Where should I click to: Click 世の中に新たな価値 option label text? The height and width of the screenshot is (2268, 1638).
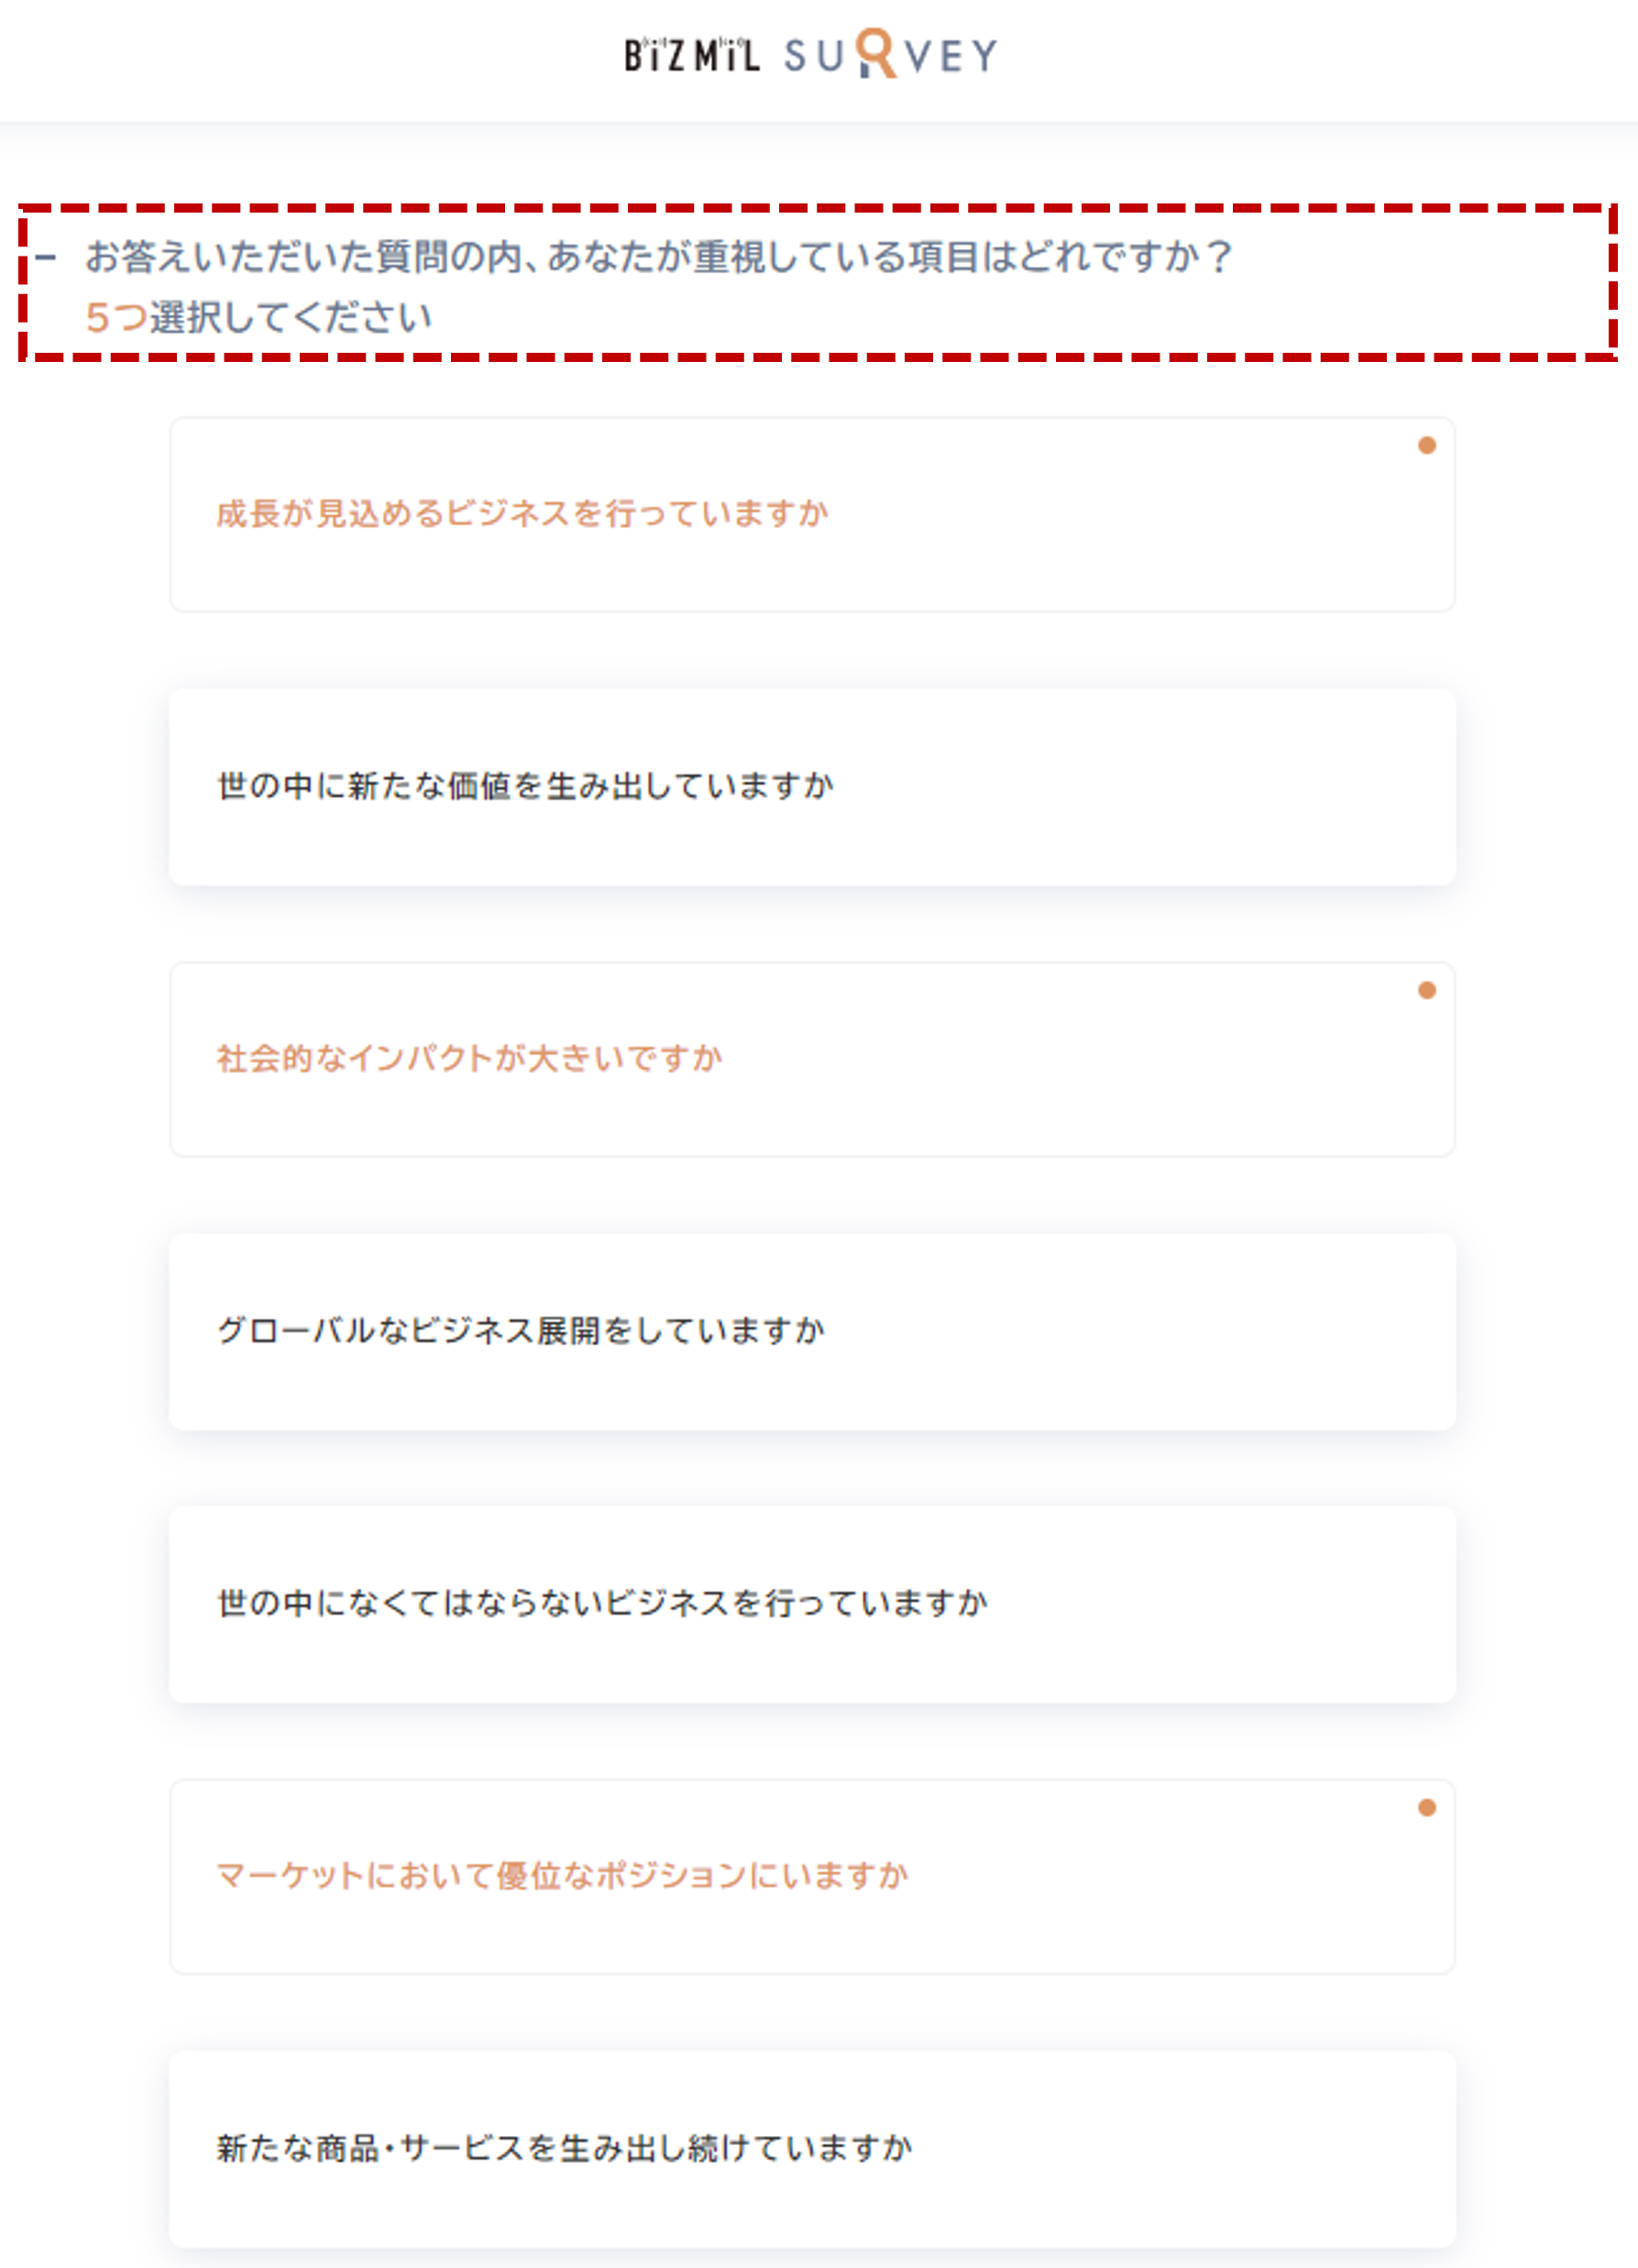(525, 786)
